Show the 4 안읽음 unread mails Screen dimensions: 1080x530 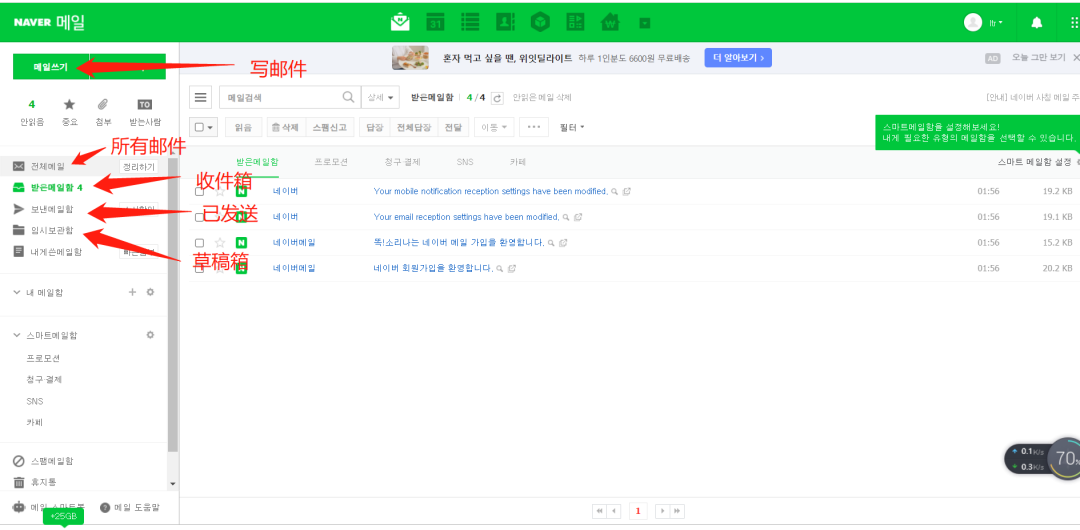click(32, 112)
